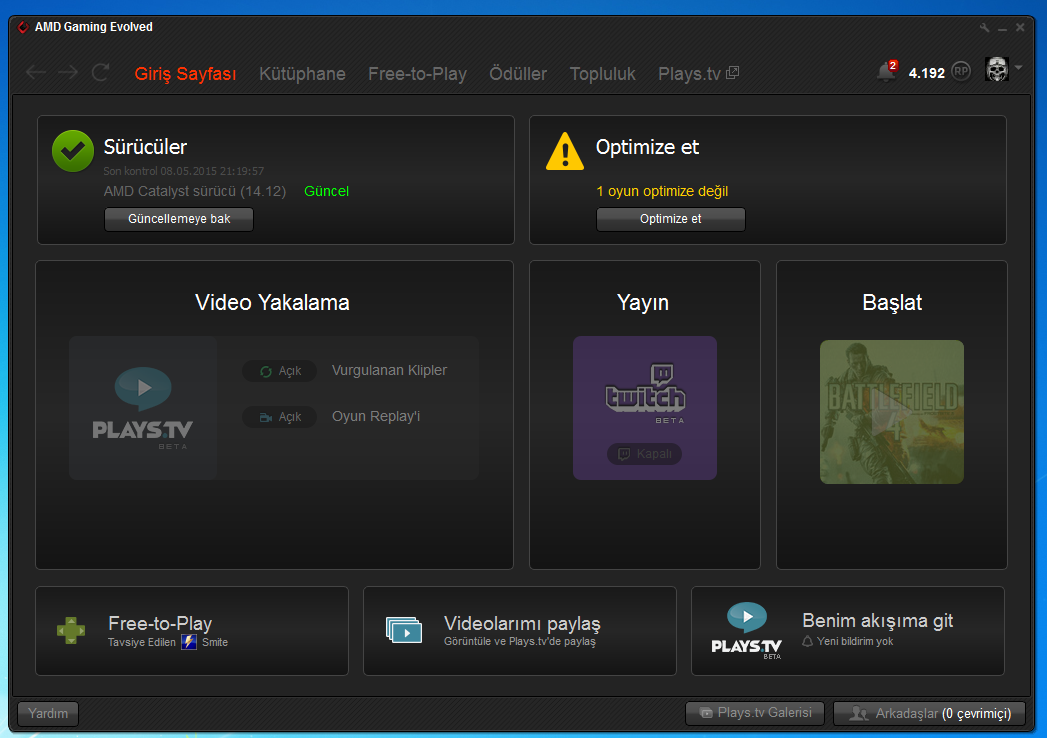The width and height of the screenshot is (1047, 738).
Task: Switch to the Kütüphane tab
Action: coord(302,73)
